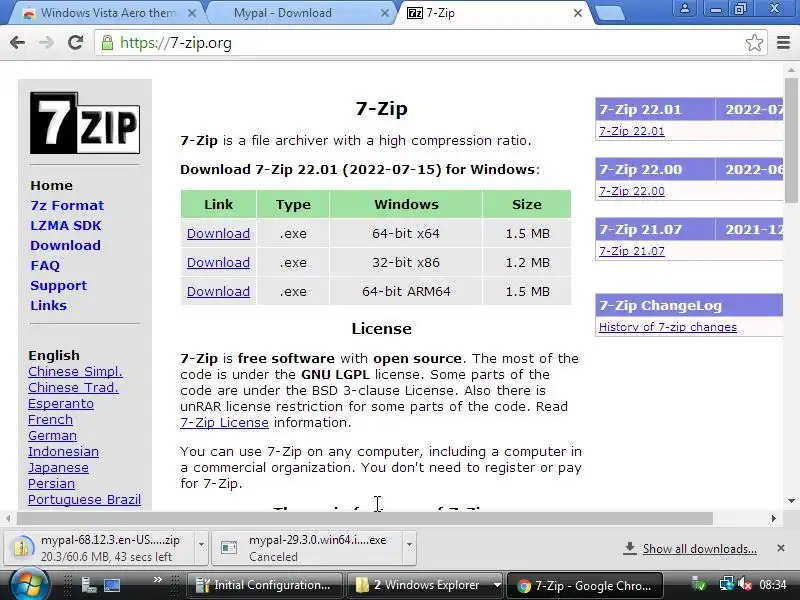Open the Links sidebar item

48,305
